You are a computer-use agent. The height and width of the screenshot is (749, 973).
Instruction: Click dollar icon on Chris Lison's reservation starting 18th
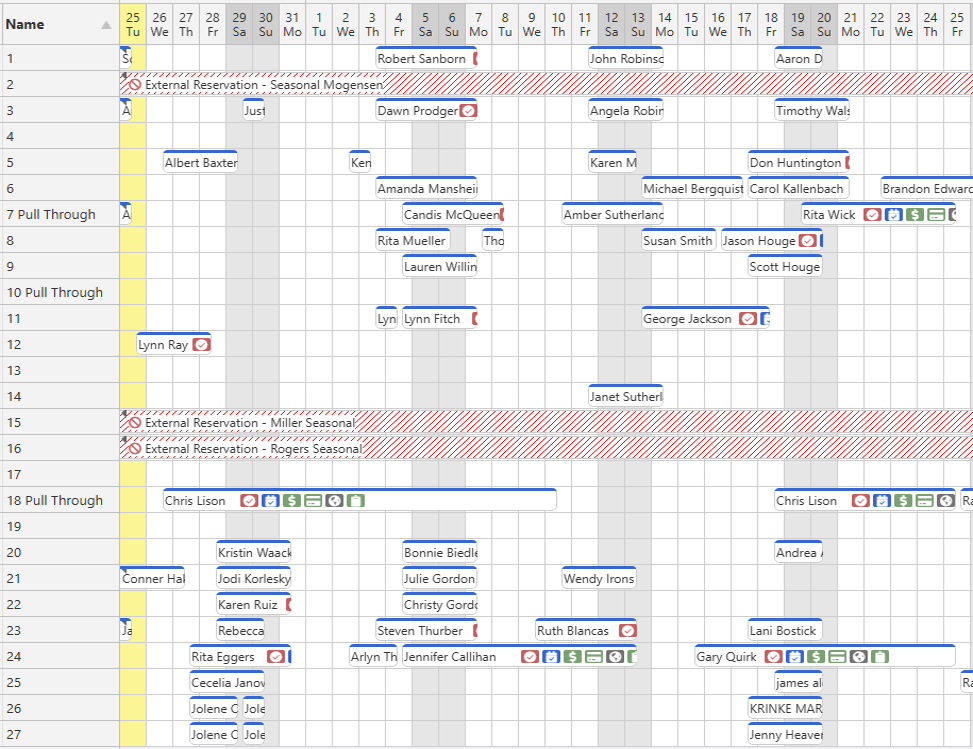coord(903,501)
